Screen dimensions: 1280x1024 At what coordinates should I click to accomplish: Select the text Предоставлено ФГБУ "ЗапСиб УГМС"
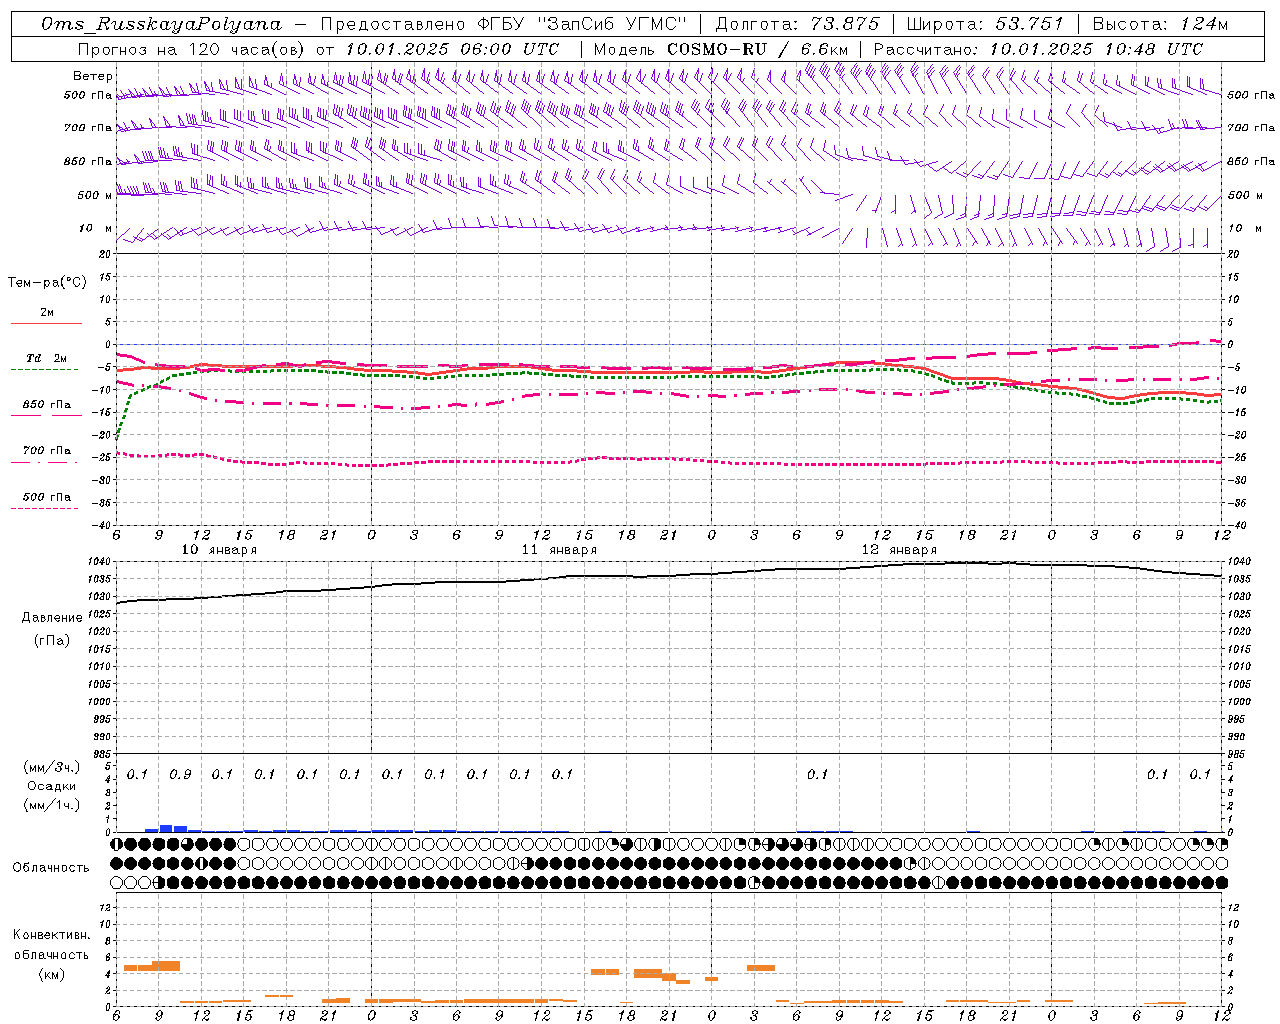tap(505, 24)
